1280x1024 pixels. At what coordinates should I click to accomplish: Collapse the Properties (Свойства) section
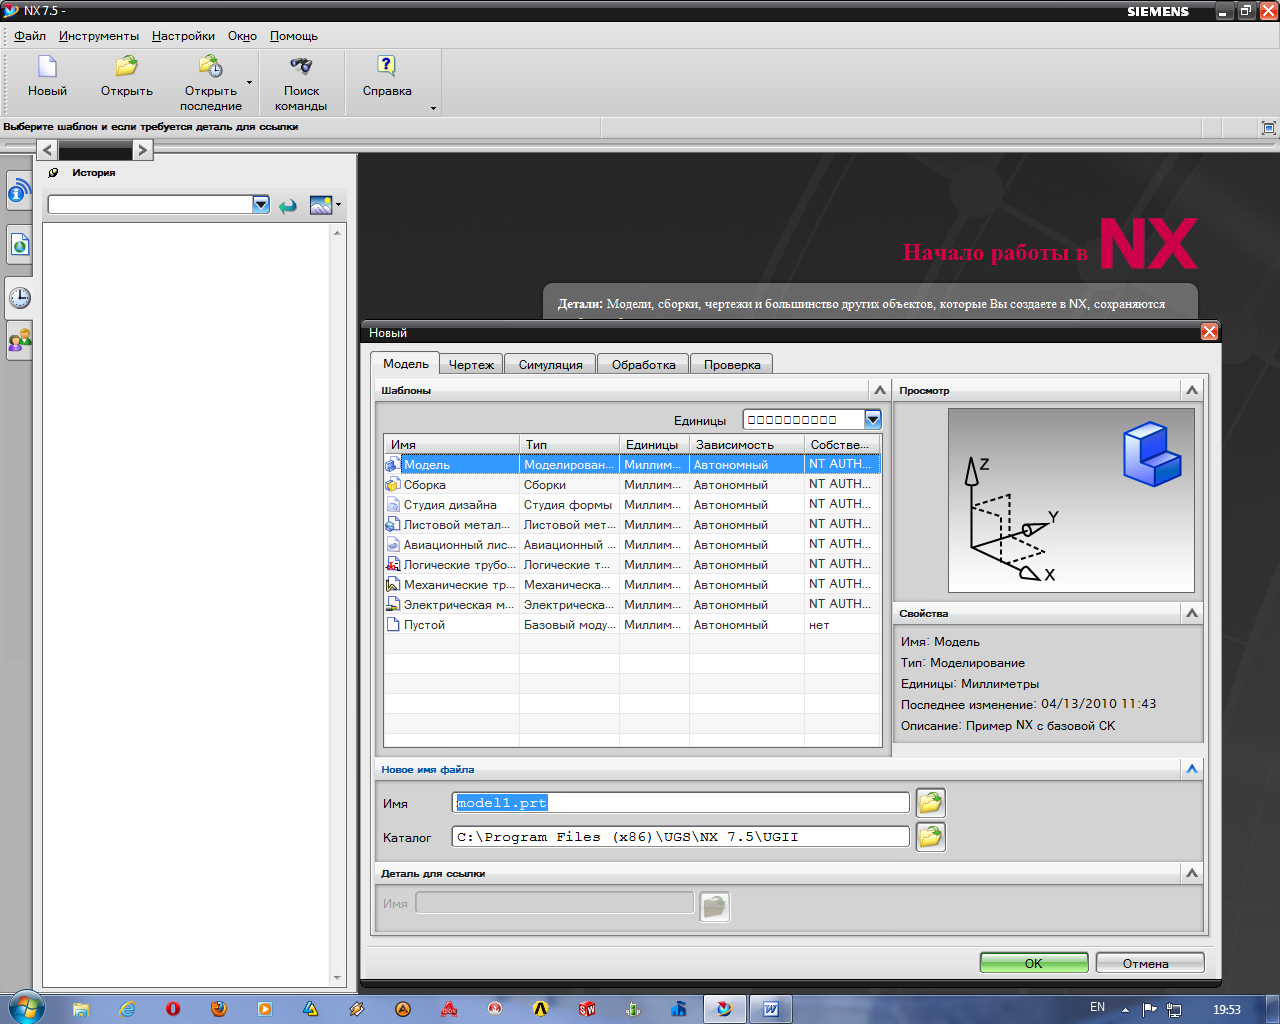pyautogui.click(x=1192, y=613)
